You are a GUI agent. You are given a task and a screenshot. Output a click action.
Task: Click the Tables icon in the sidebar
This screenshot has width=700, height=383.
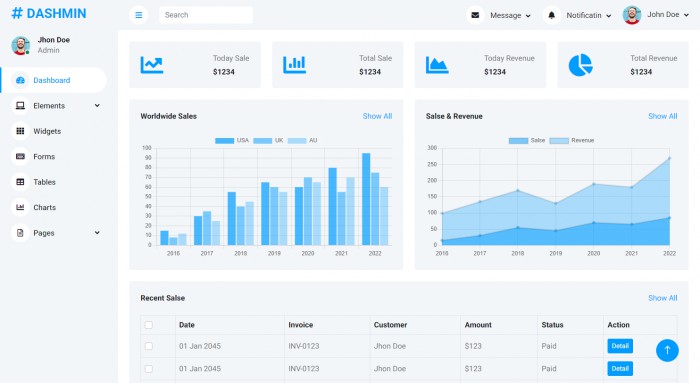click(x=20, y=182)
